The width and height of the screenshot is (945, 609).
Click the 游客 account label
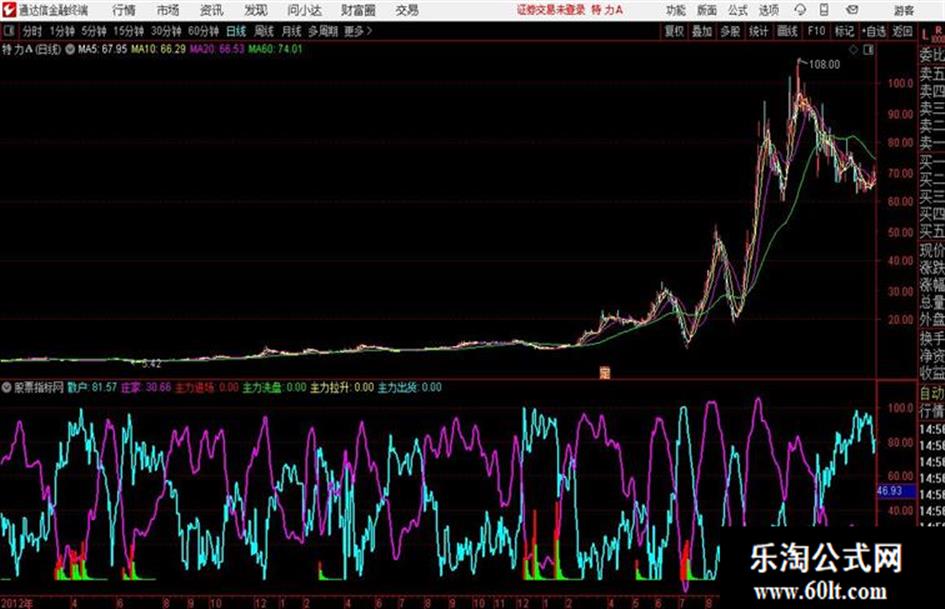904,10
